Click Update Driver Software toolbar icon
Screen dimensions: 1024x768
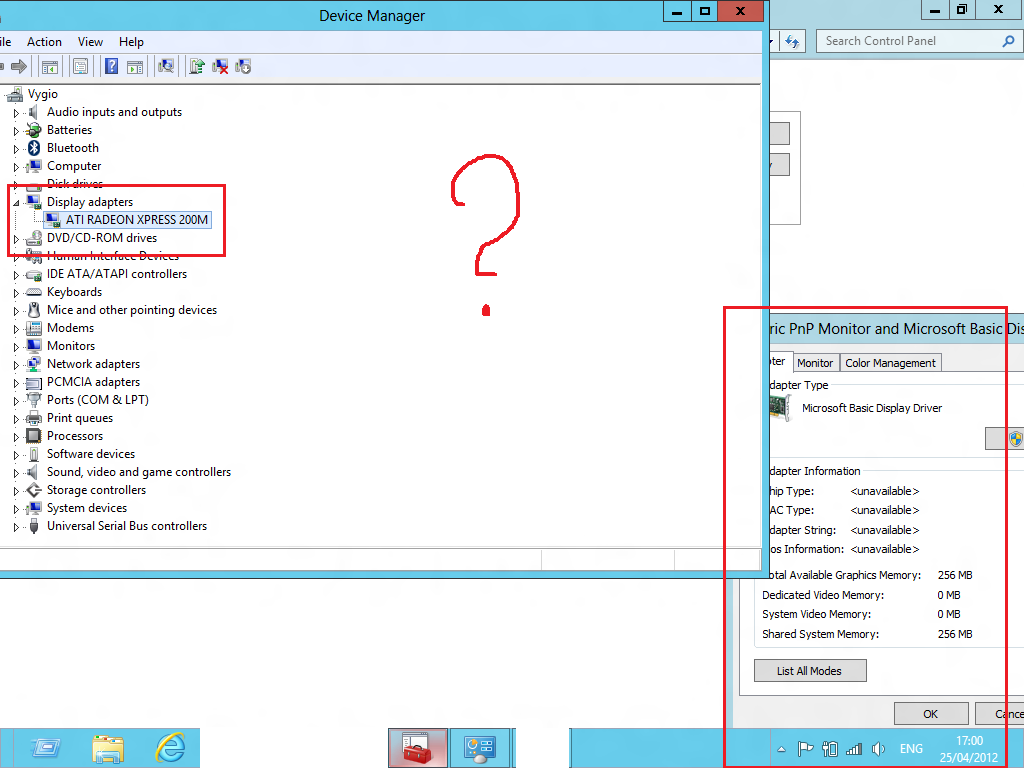[197, 66]
